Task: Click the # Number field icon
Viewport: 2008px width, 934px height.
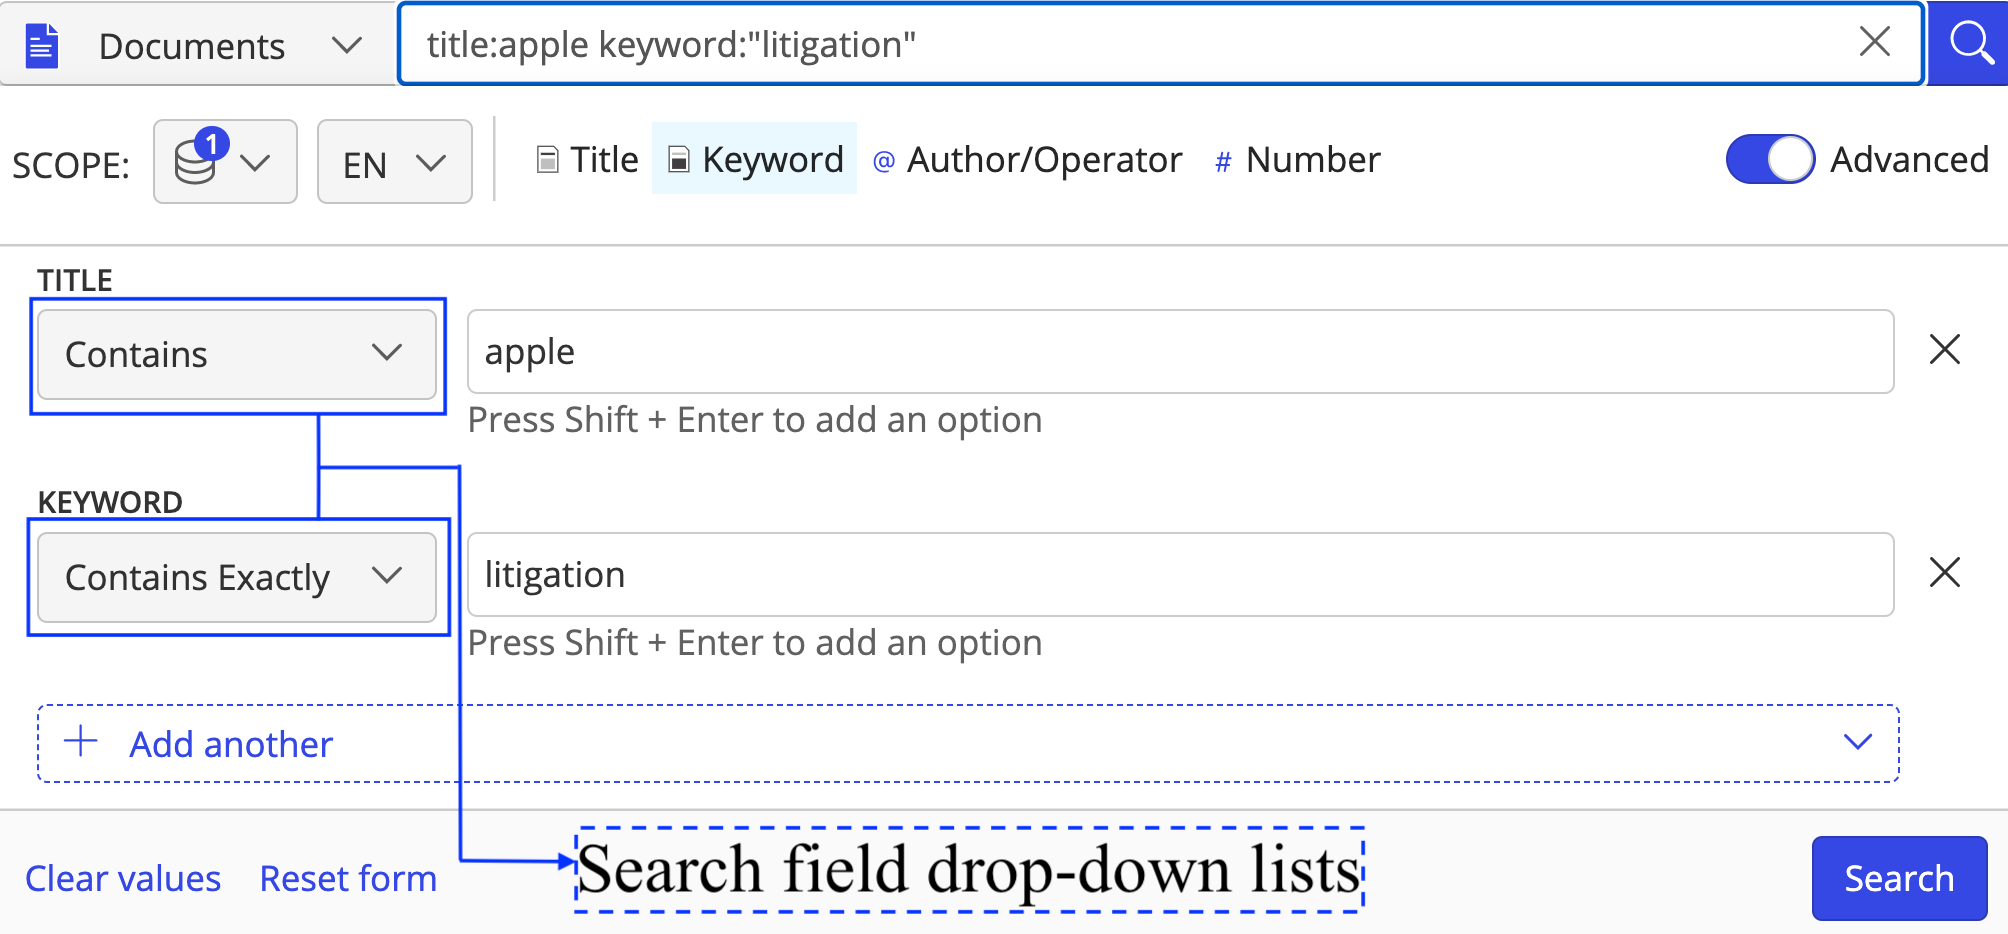Action: tap(1222, 162)
